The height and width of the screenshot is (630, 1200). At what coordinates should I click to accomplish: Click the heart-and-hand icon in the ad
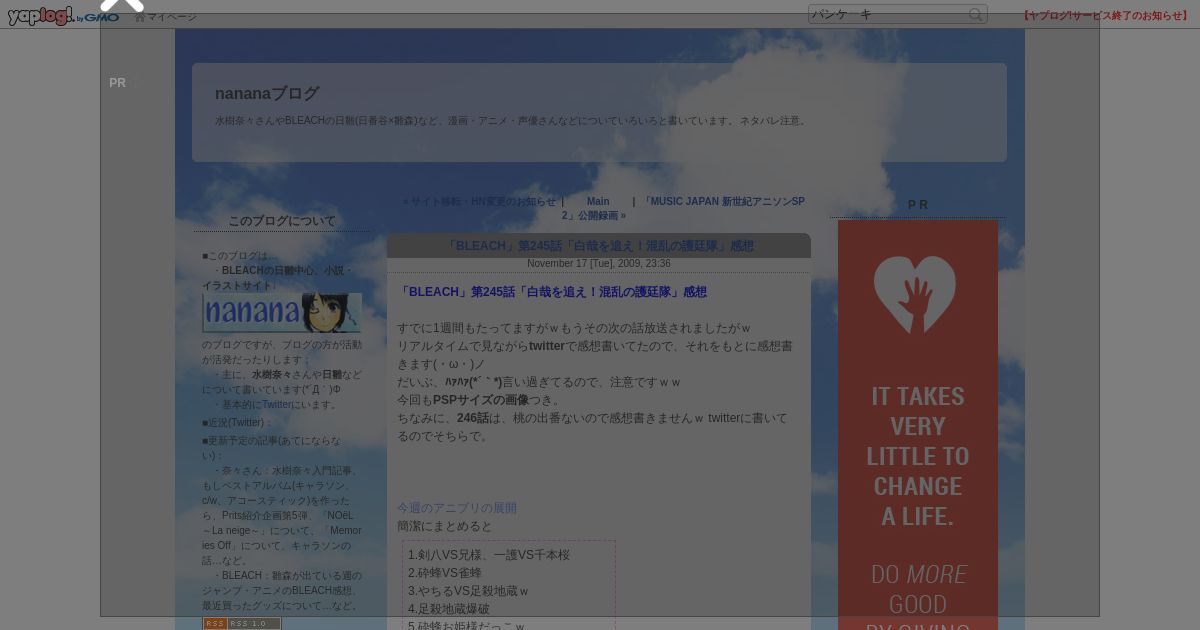[915, 294]
